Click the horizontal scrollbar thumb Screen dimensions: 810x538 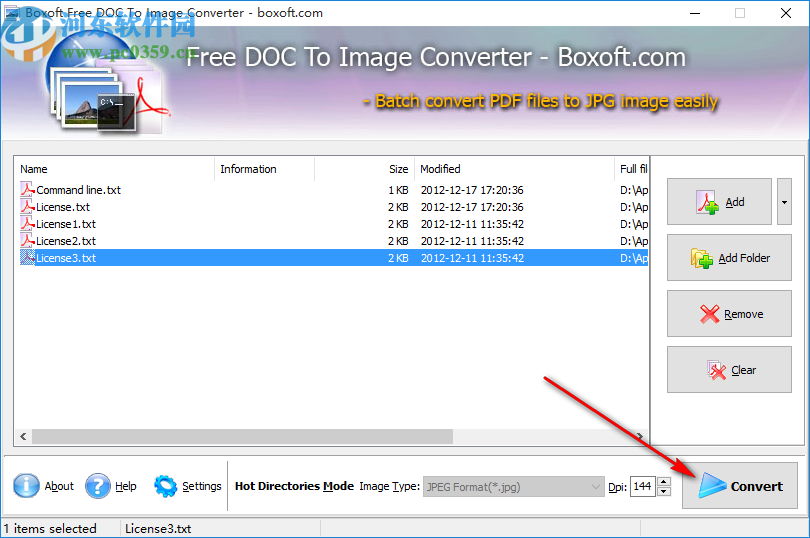[x=242, y=436]
